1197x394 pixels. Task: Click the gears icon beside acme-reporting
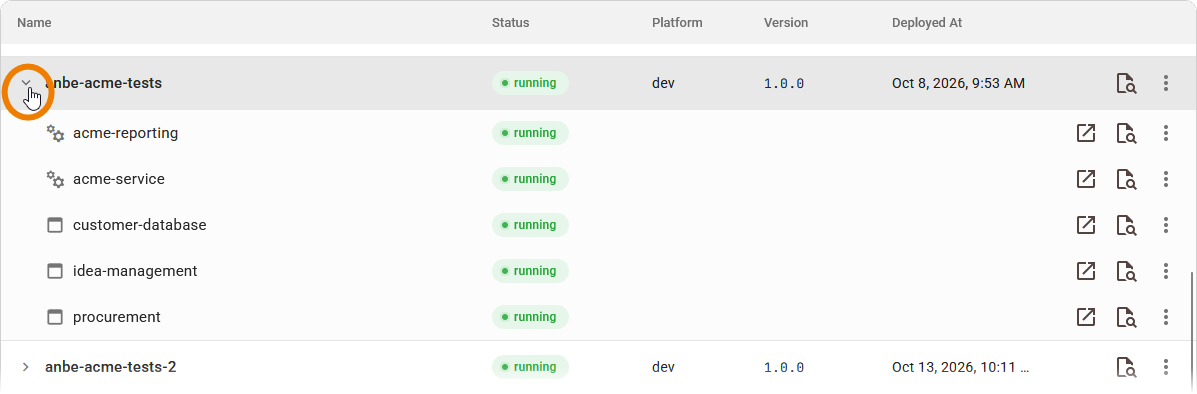click(x=55, y=134)
